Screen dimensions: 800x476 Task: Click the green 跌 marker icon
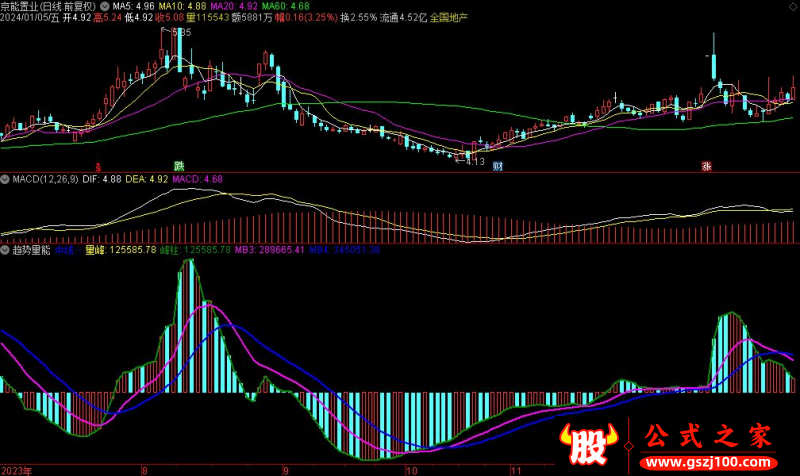[x=179, y=165]
